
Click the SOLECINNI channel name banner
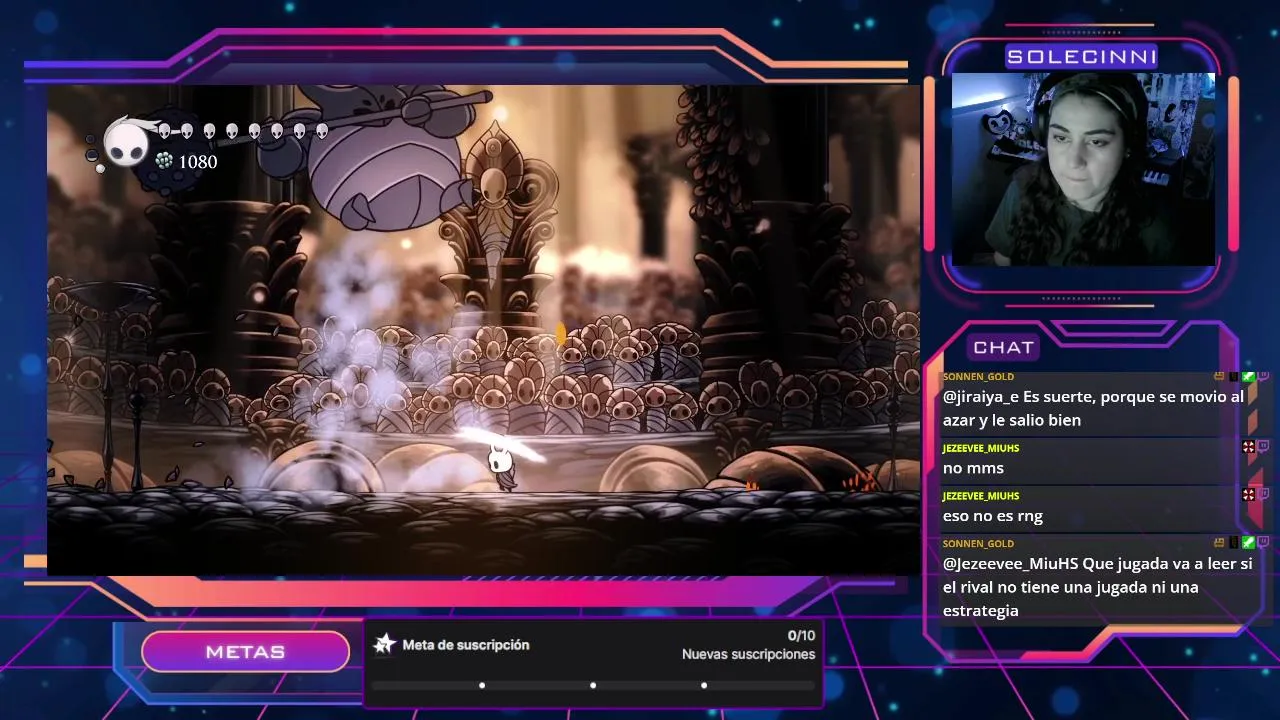[1082, 57]
